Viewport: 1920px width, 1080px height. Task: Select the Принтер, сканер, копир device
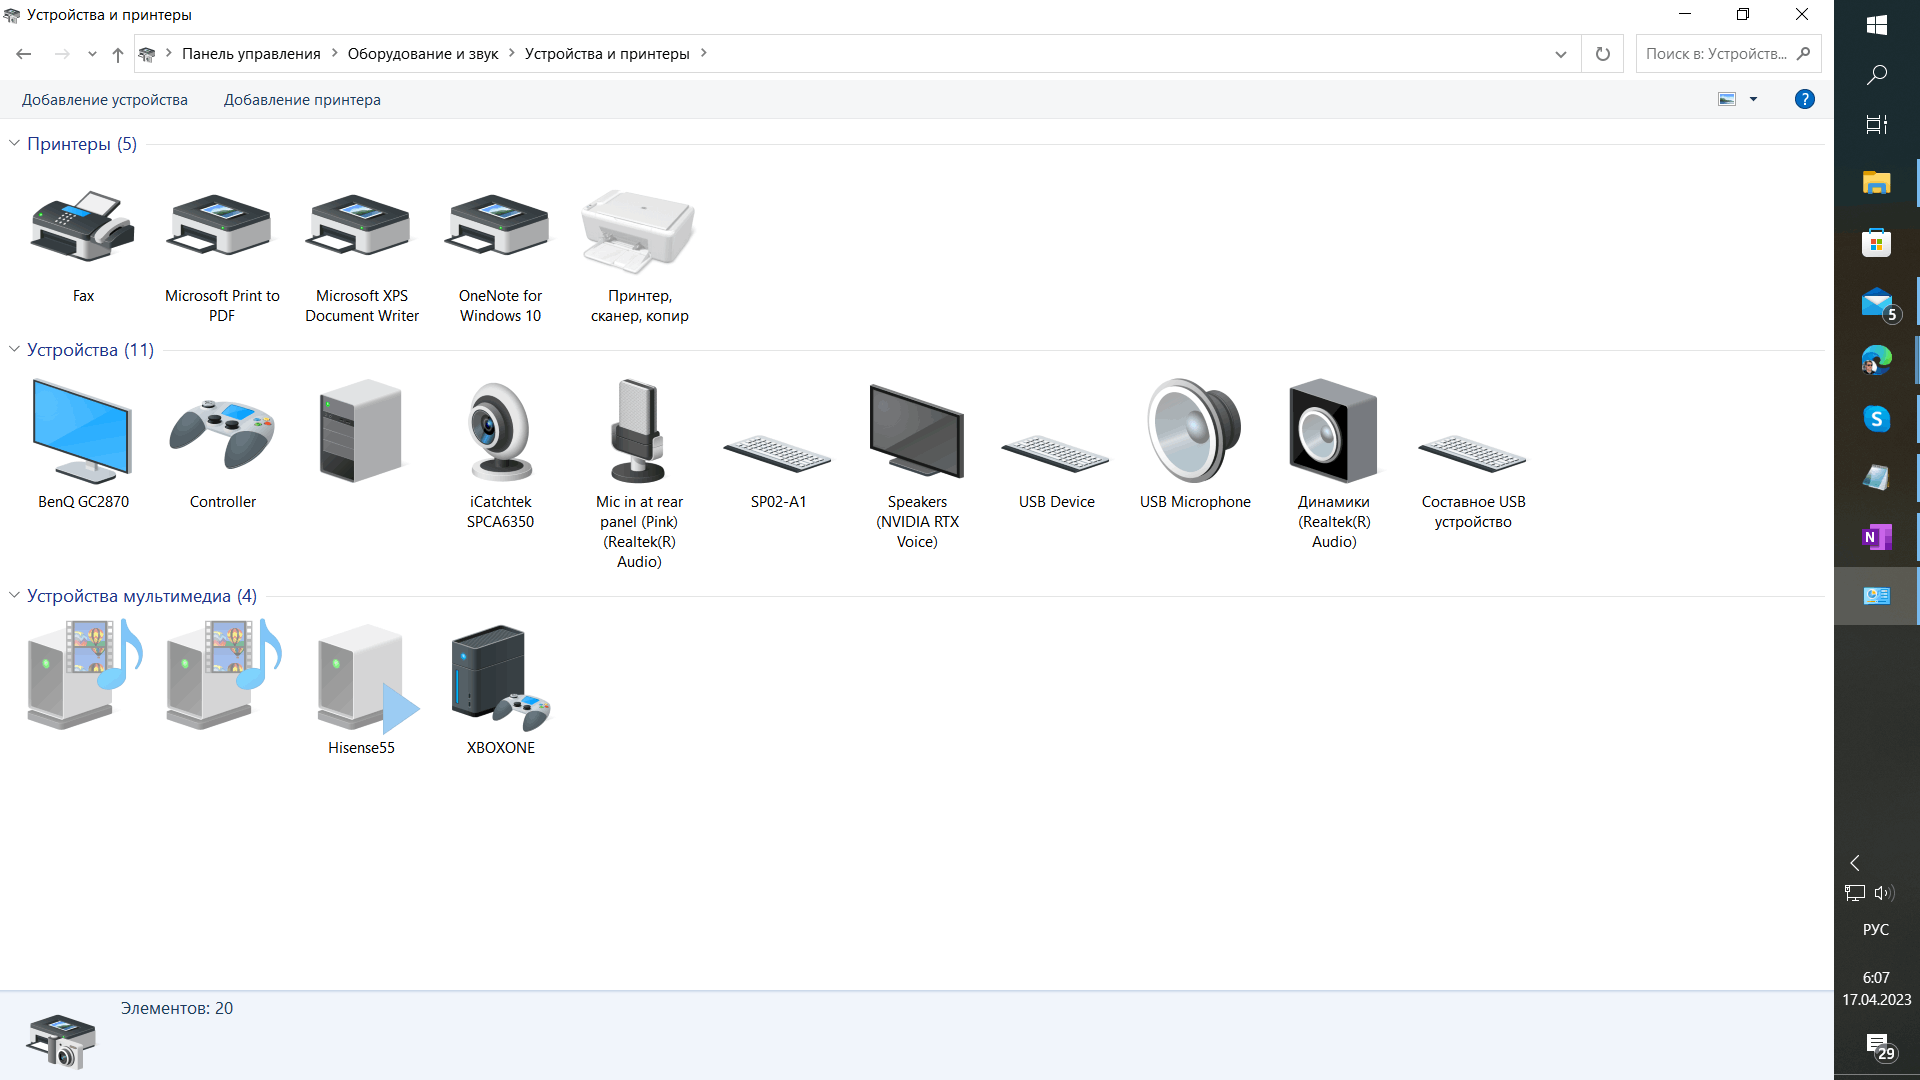[x=639, y=231]
